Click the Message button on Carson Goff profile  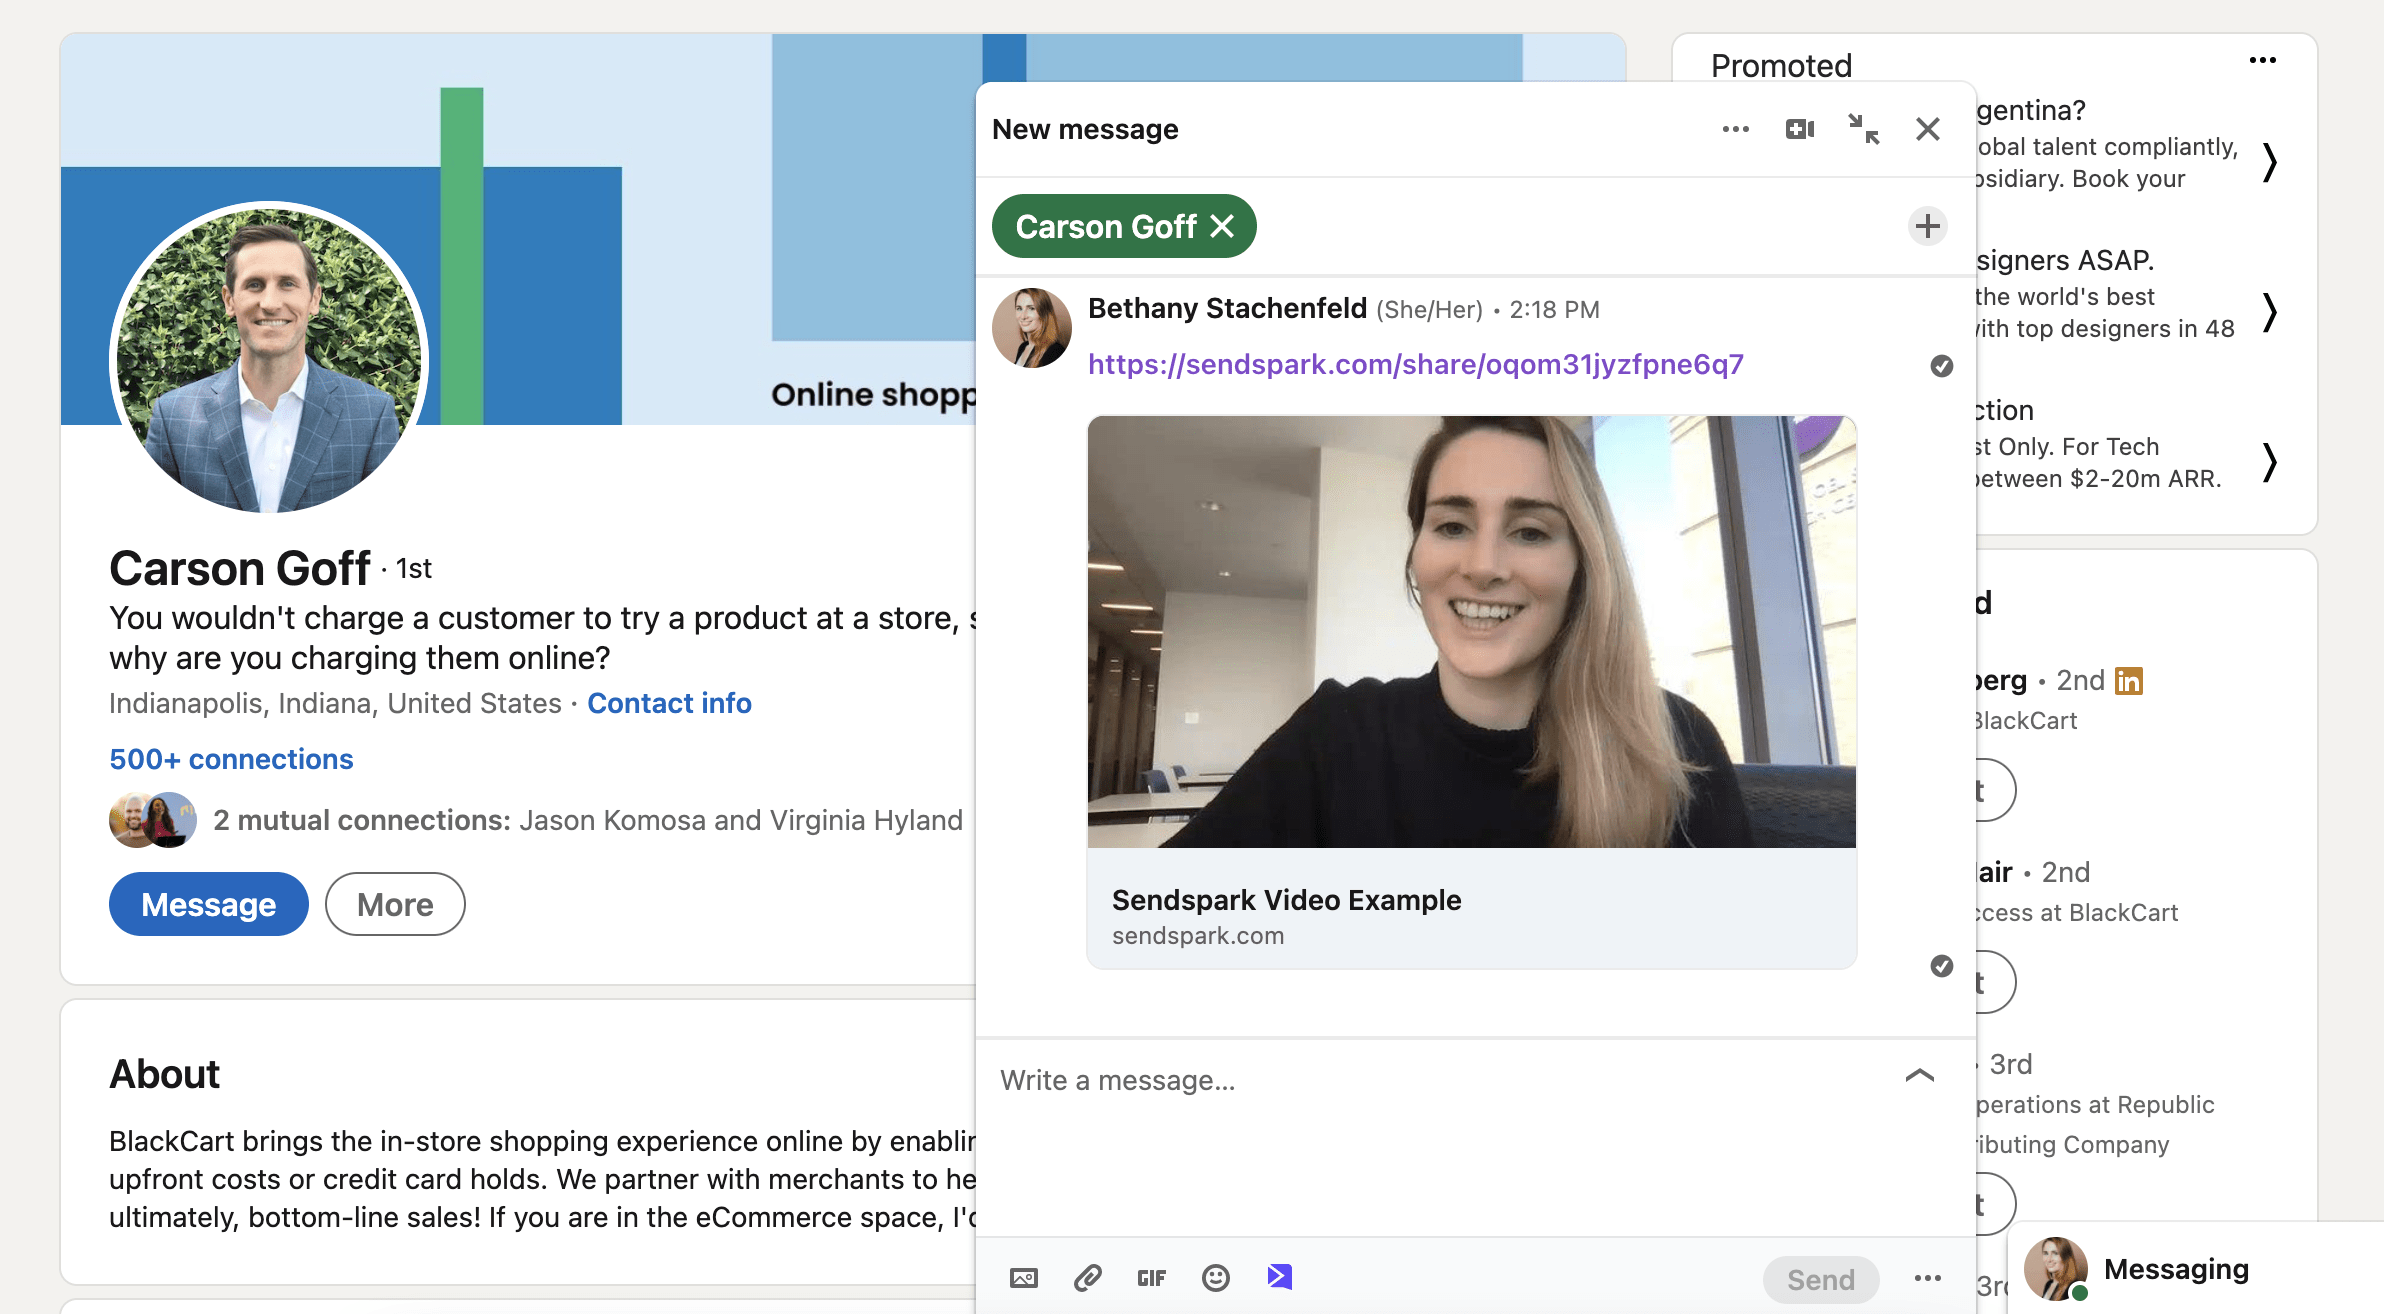207,903
